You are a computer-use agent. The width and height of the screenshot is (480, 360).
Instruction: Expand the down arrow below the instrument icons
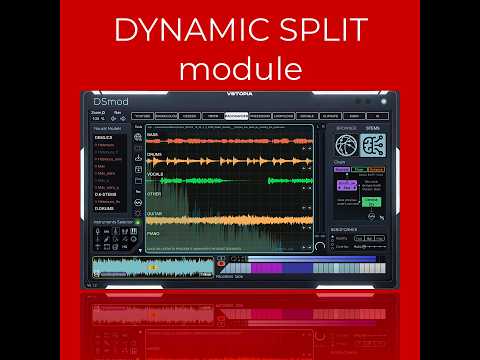pyautogui.click(x=140, y=250)
